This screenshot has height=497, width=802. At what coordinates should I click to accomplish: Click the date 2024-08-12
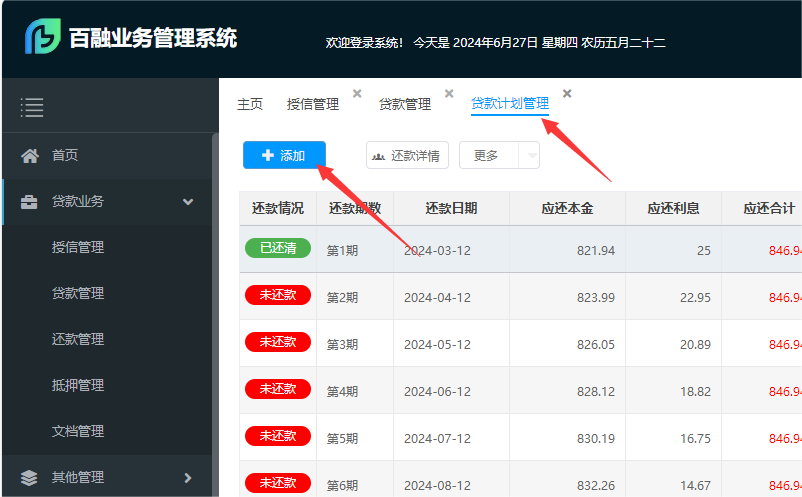pos(437,485)
